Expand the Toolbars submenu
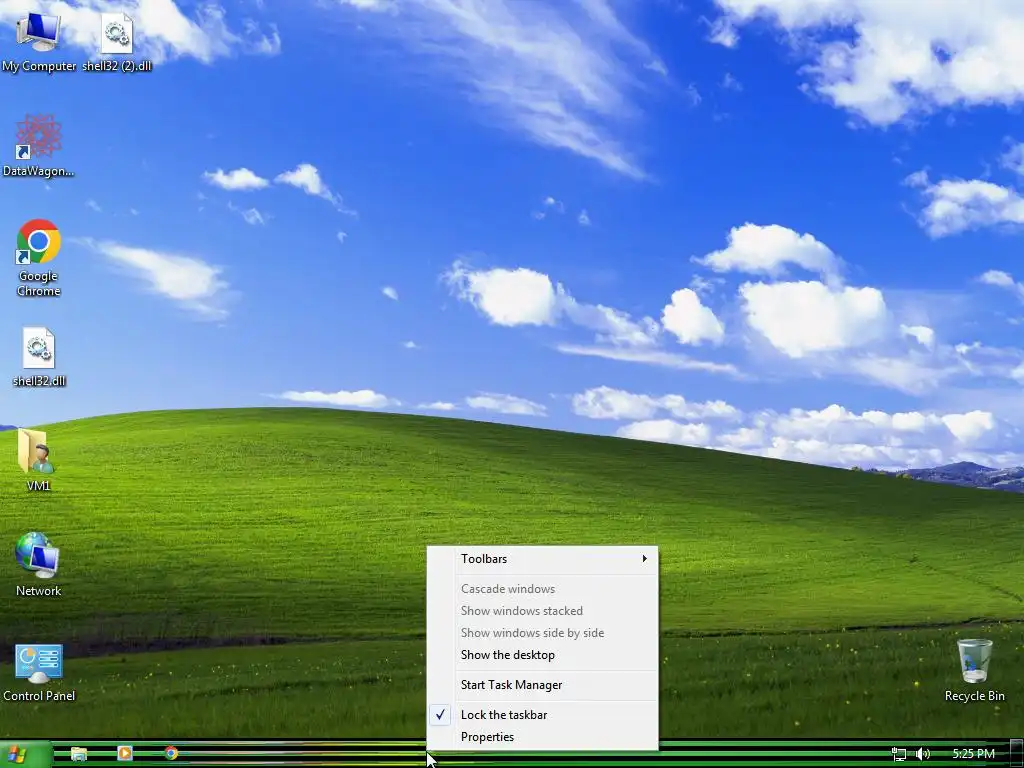Viewport: 1024px width, 768px height. click(x=542, y=559)
